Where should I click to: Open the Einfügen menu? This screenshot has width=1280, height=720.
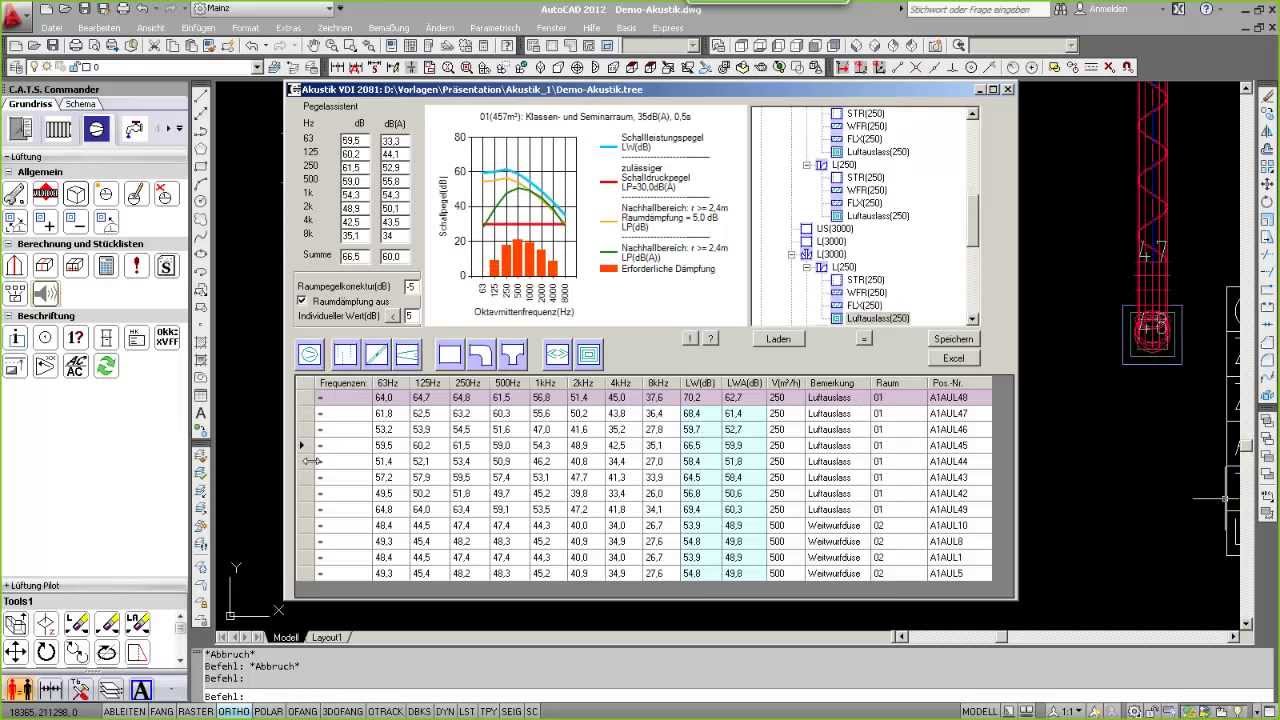pyautogui.click(x=198, y=28)
